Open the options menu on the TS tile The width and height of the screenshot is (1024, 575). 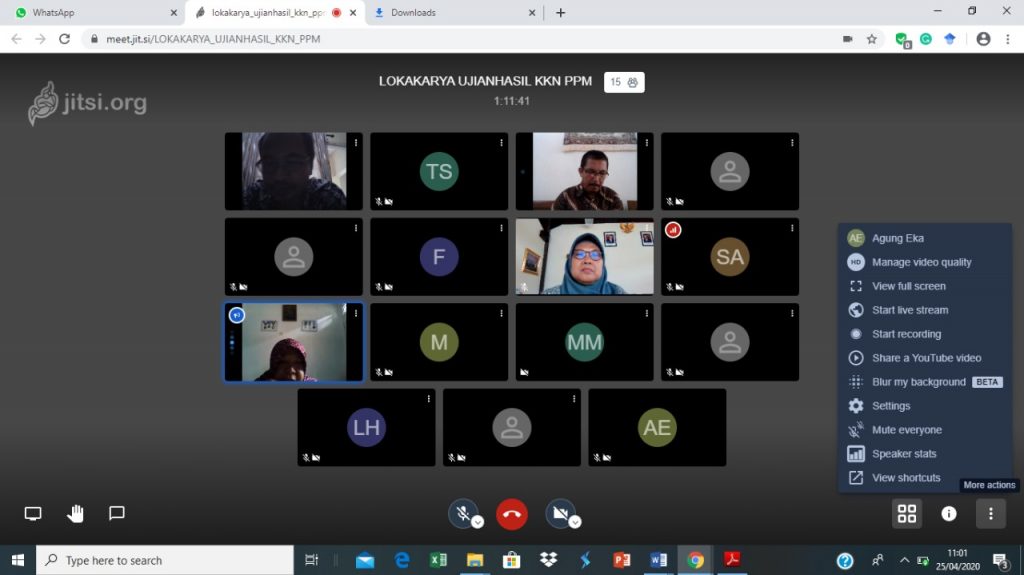click(x=501, y=143)
